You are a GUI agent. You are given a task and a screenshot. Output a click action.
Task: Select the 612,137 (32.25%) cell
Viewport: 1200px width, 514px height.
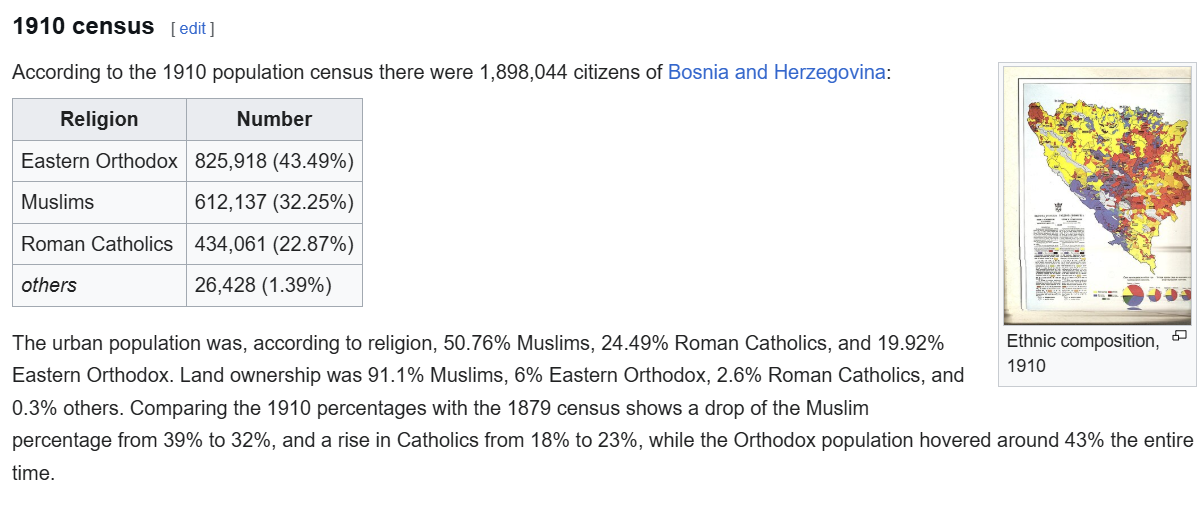point(274,202)
